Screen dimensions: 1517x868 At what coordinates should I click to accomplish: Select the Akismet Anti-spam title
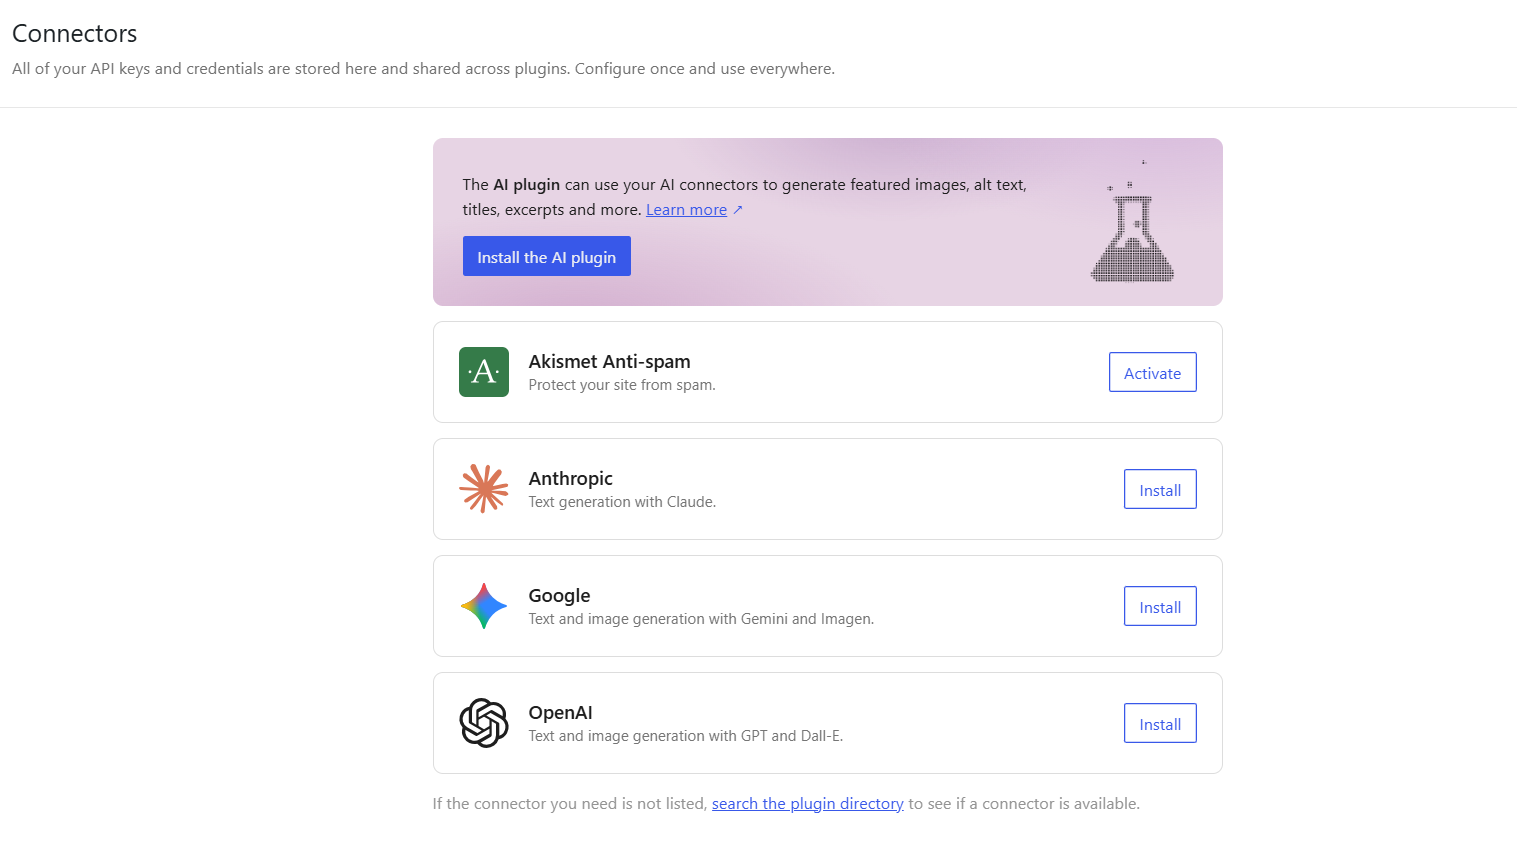609,362
